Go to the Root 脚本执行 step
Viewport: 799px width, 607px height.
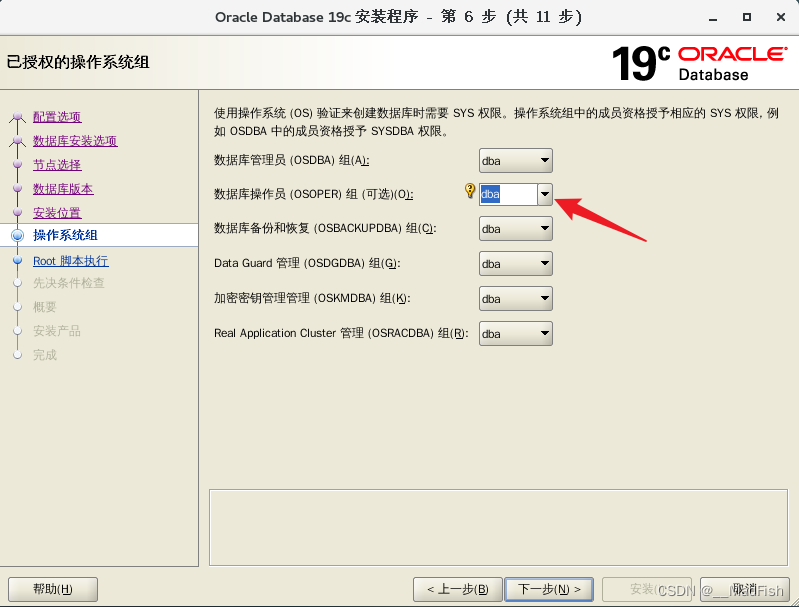71,261
